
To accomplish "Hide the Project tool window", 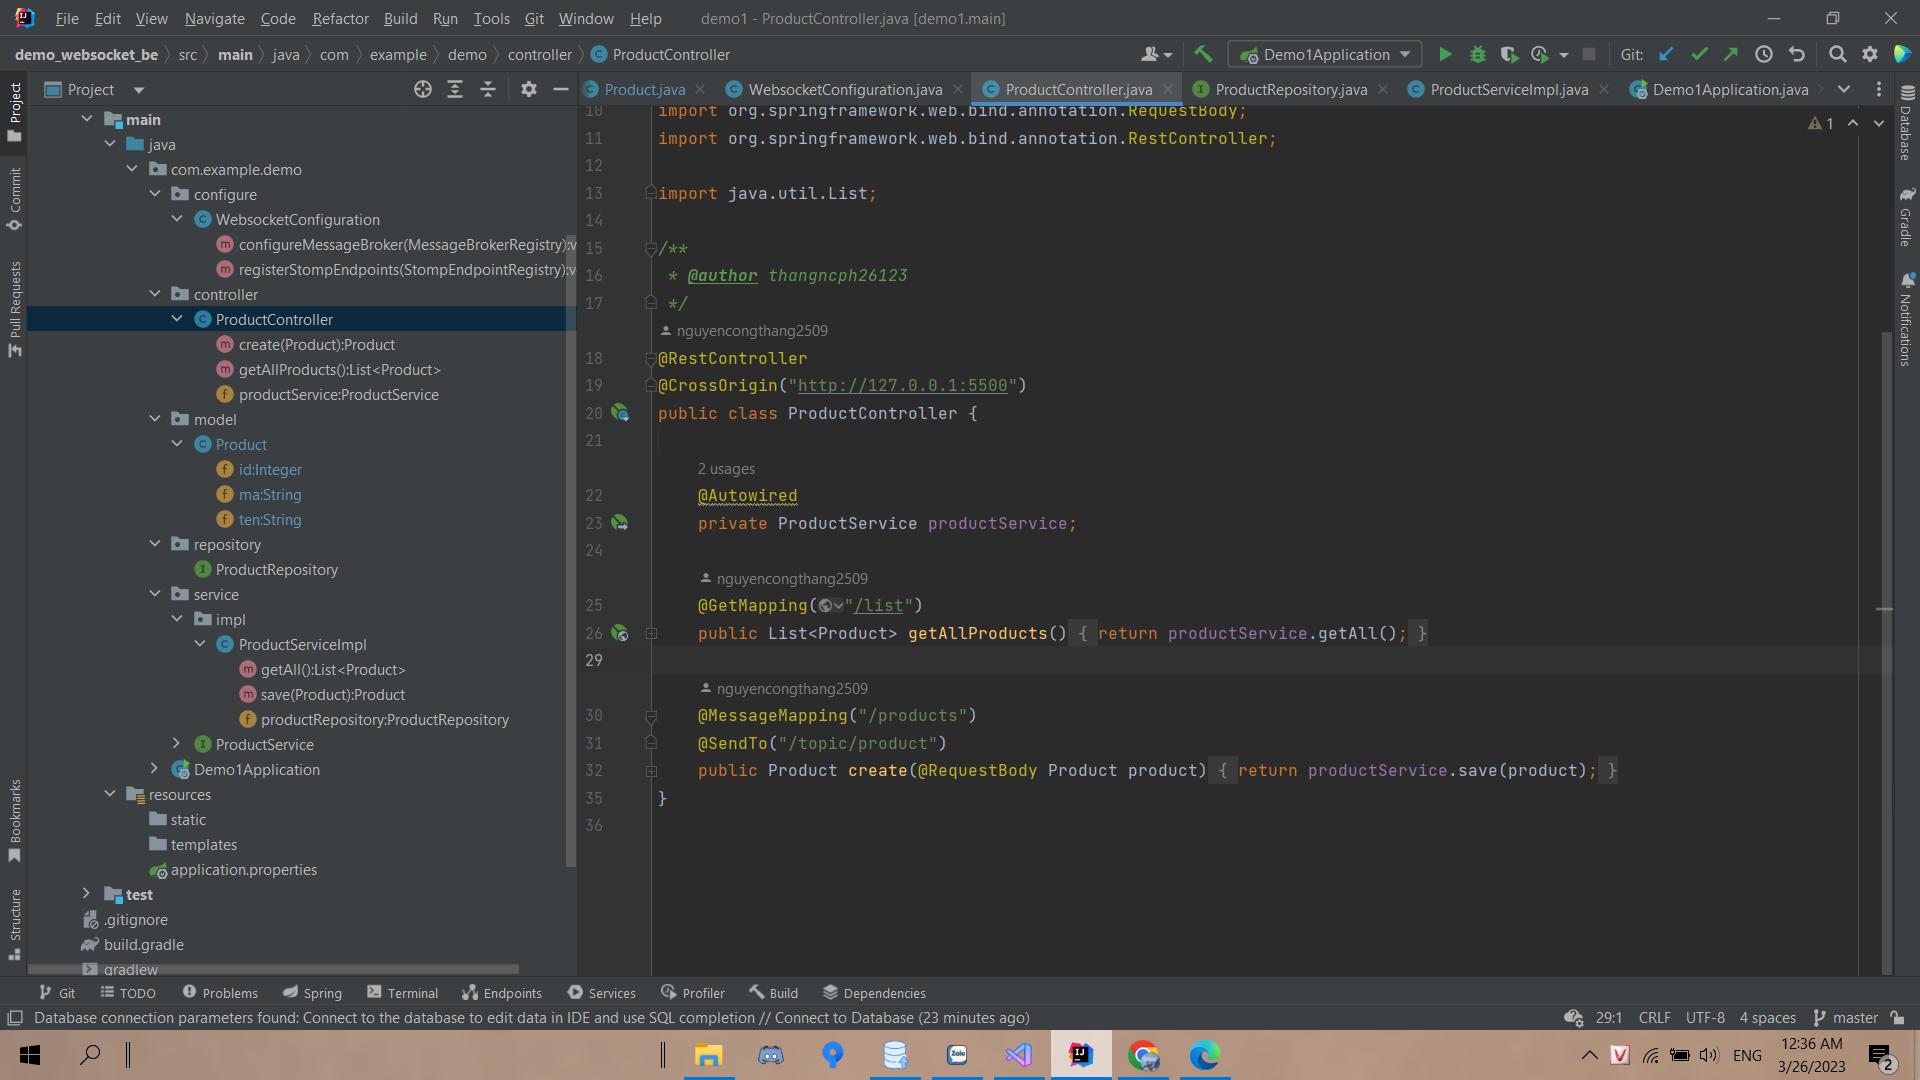I will tap(561, 90).
